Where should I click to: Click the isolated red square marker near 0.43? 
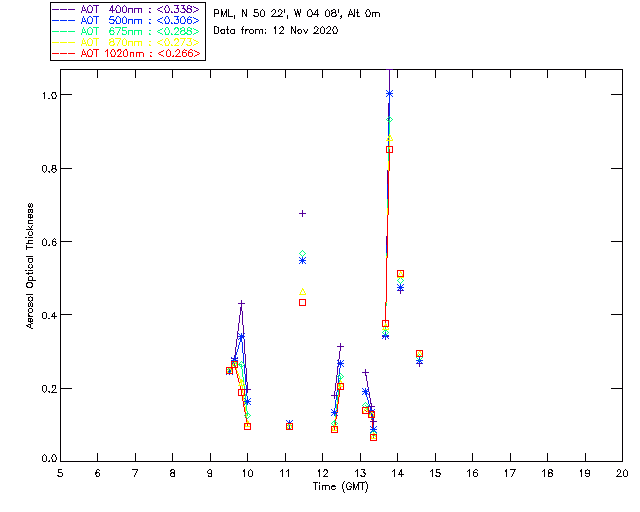point(302,303)
